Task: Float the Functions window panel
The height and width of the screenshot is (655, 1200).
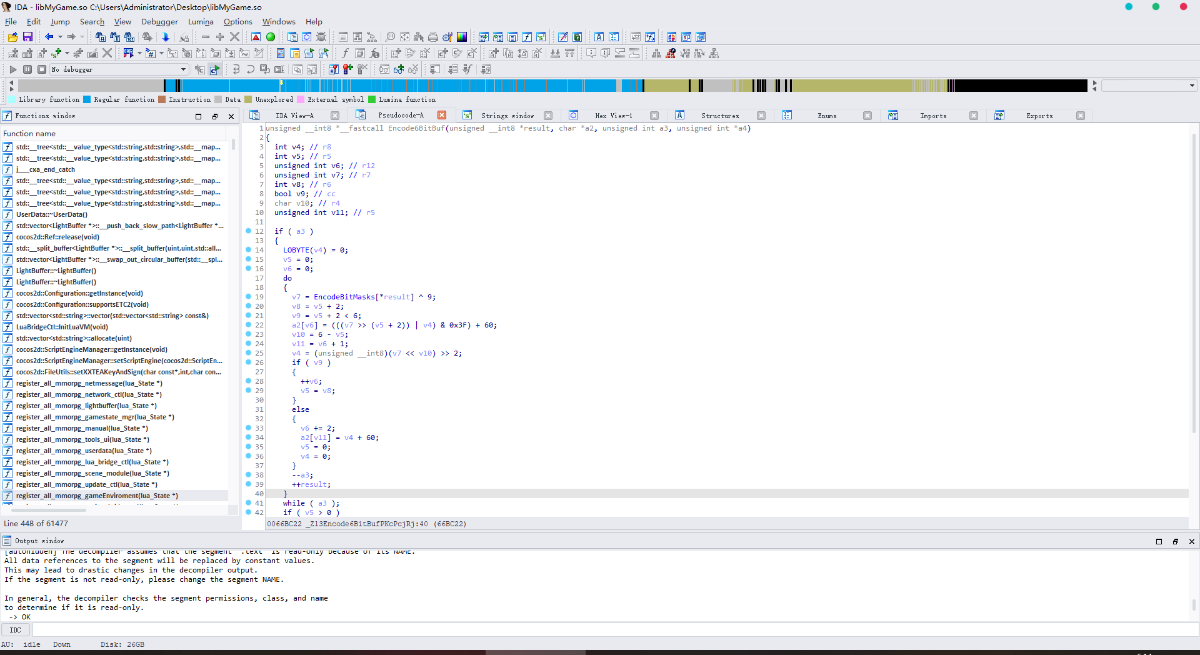Action: tap(214, 116)
